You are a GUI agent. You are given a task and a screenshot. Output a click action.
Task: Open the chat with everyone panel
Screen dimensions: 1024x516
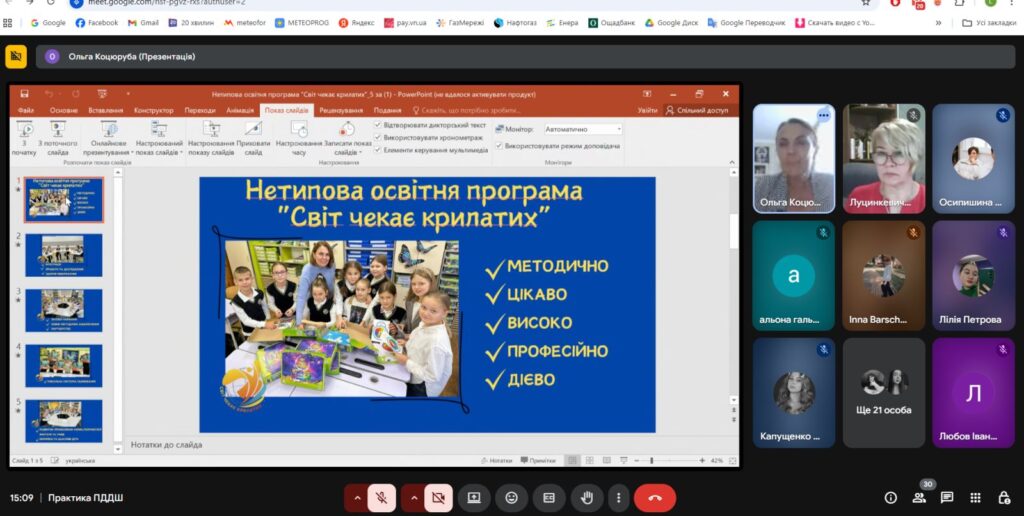(947, 498)
